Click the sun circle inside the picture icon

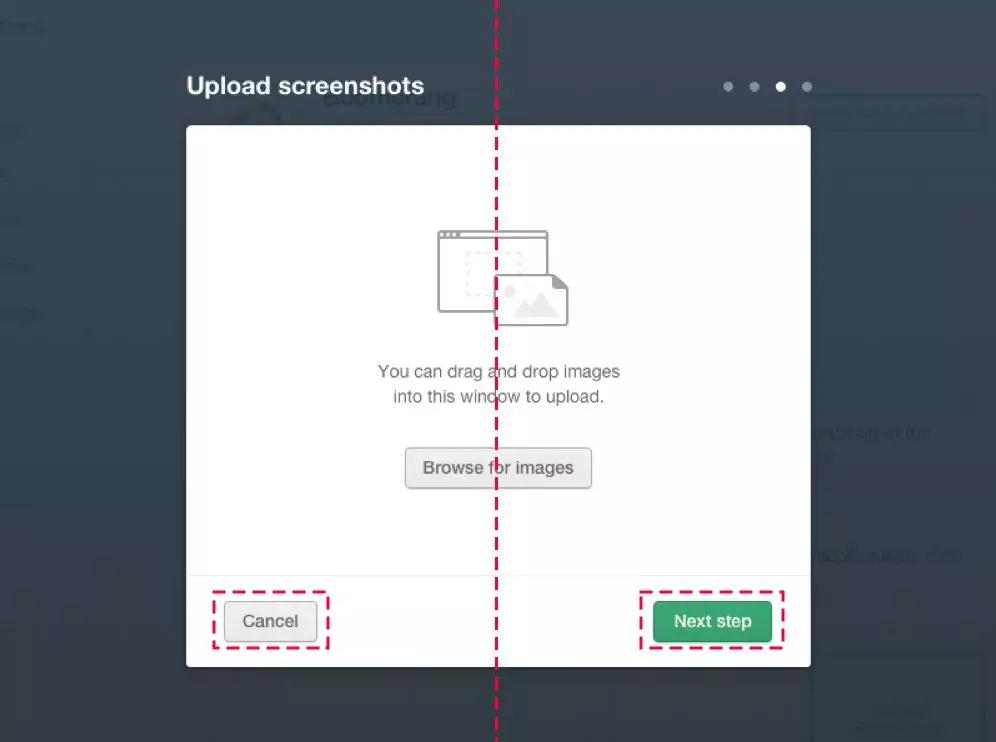coord(509,292)
